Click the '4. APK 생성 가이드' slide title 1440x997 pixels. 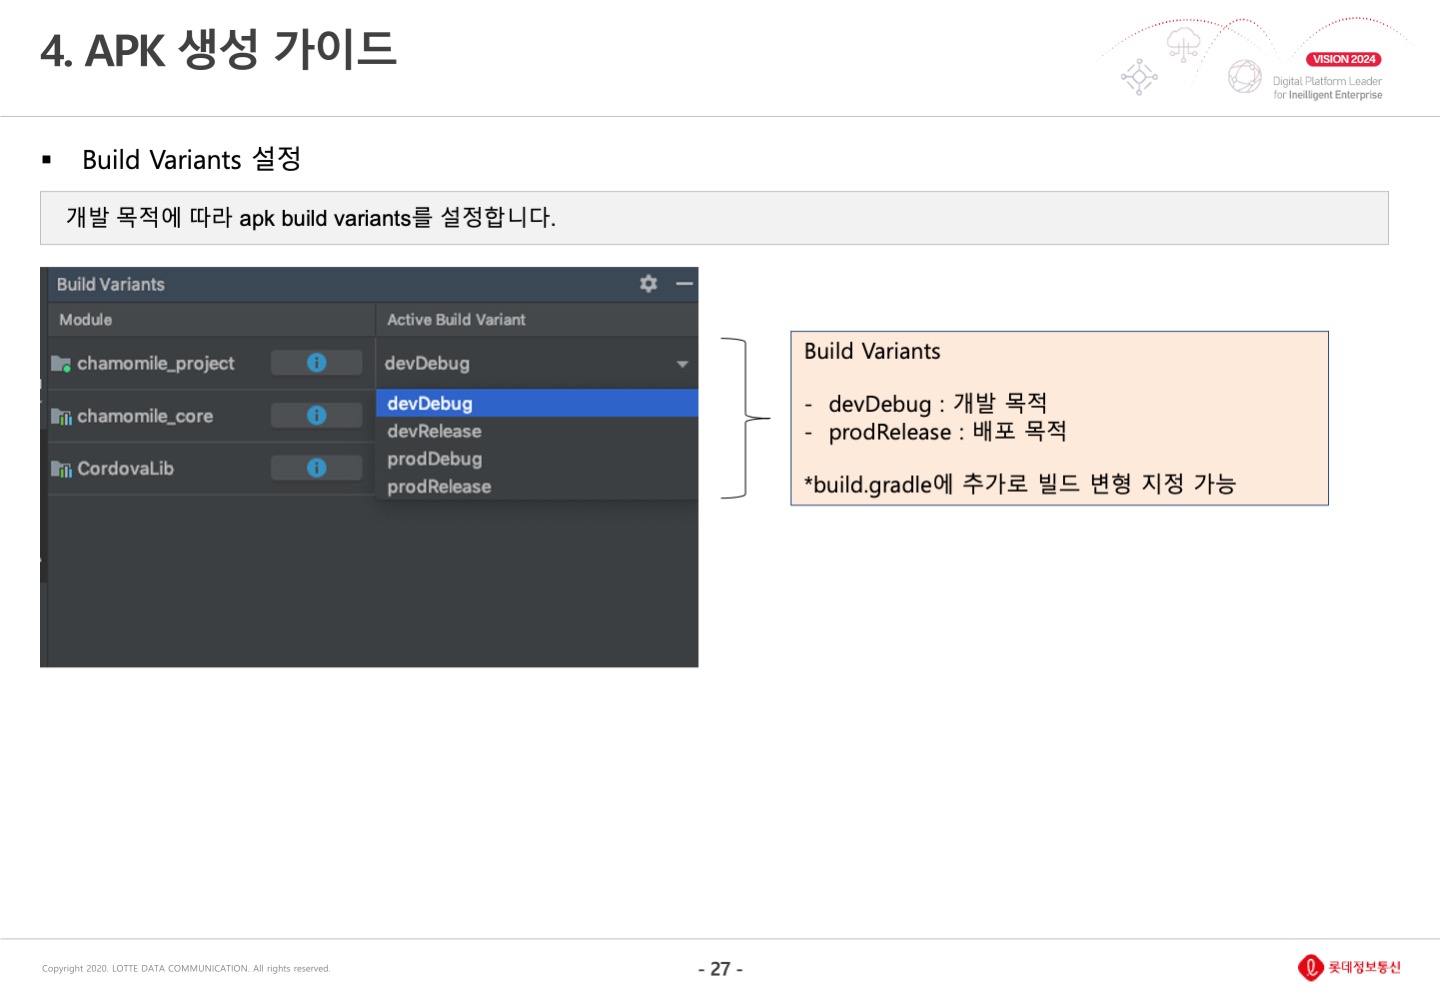219,49
